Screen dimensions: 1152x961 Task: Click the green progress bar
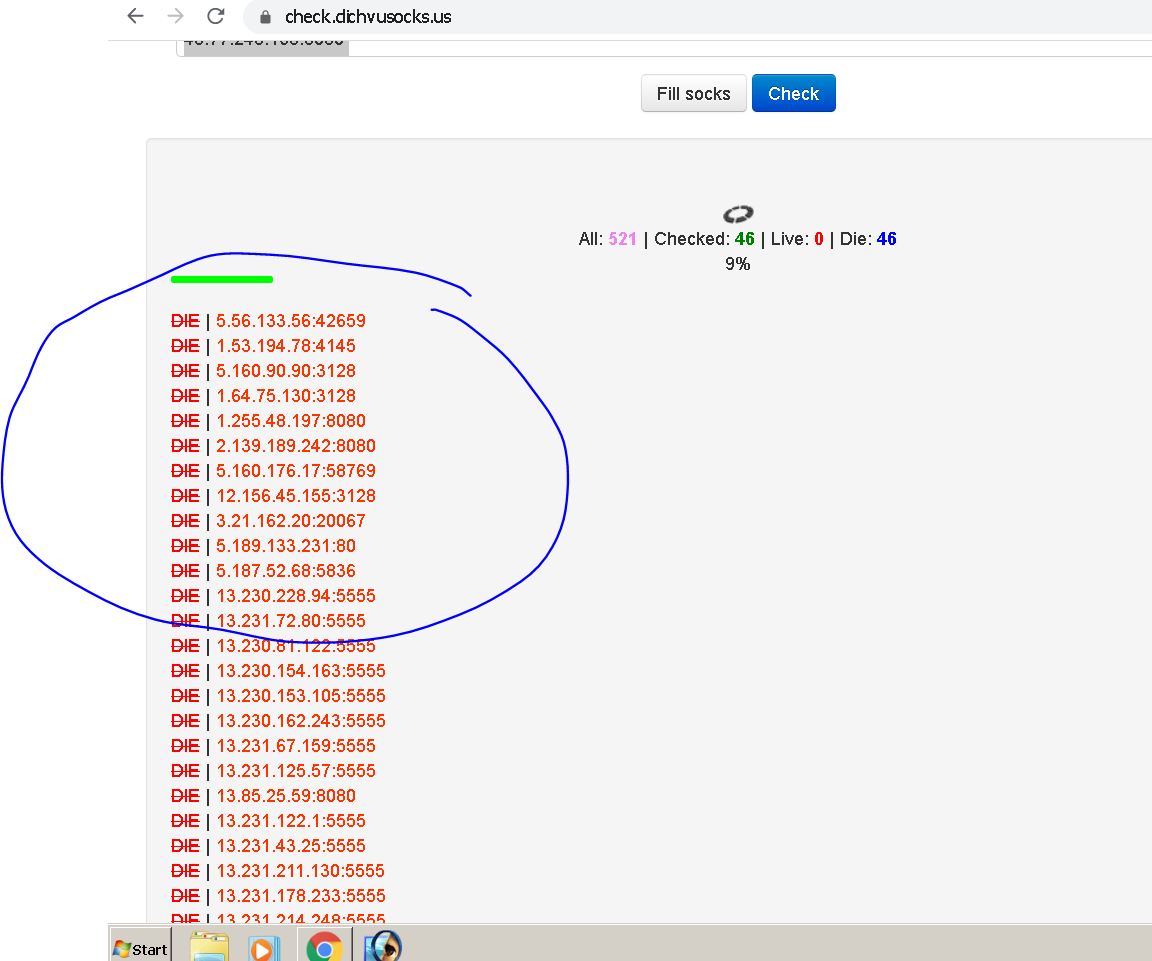222,279
